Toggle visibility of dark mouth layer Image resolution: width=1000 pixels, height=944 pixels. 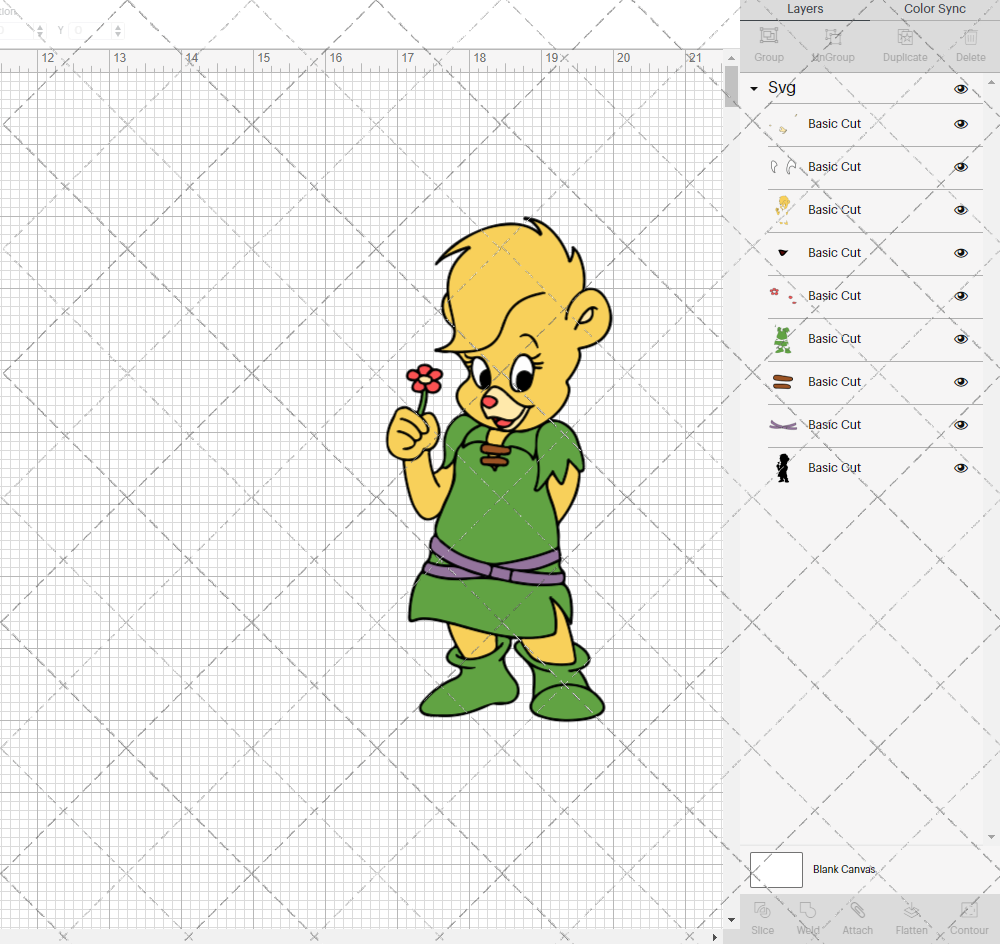click(x=961, y=253)
